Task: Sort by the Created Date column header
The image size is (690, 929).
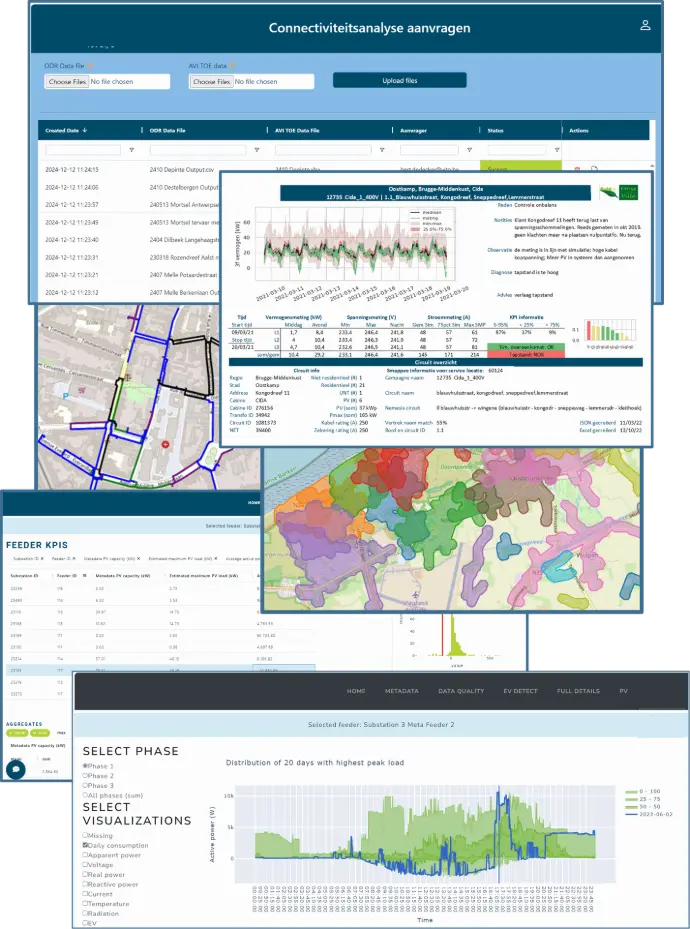Action: (x=66, y=130)
